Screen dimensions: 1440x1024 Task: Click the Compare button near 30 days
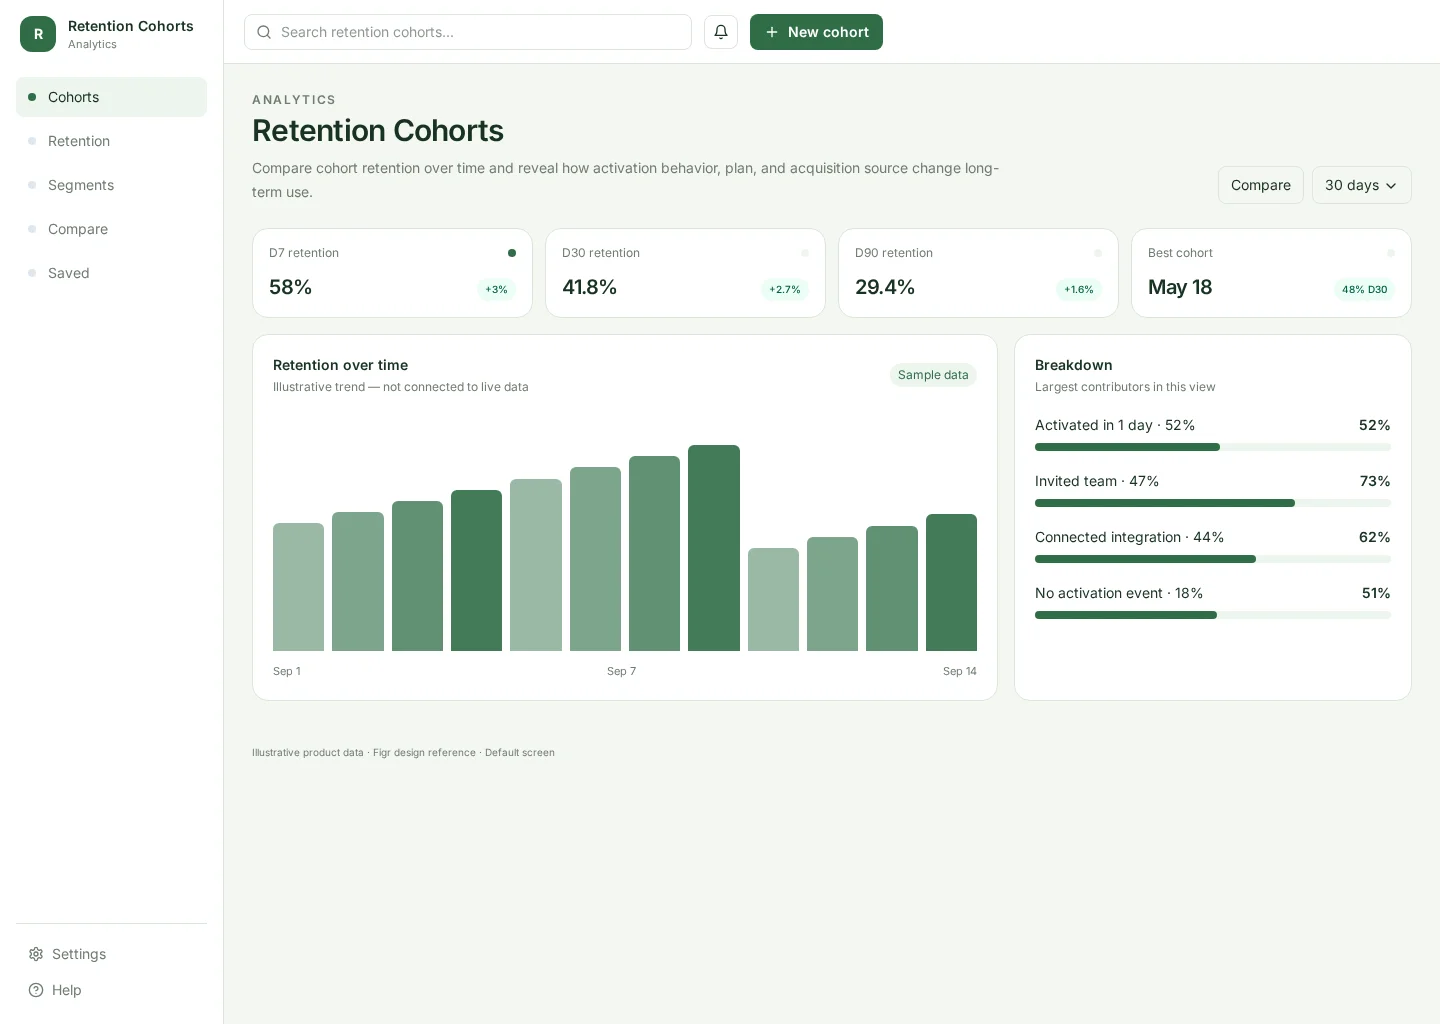[x=1260, y=185]
